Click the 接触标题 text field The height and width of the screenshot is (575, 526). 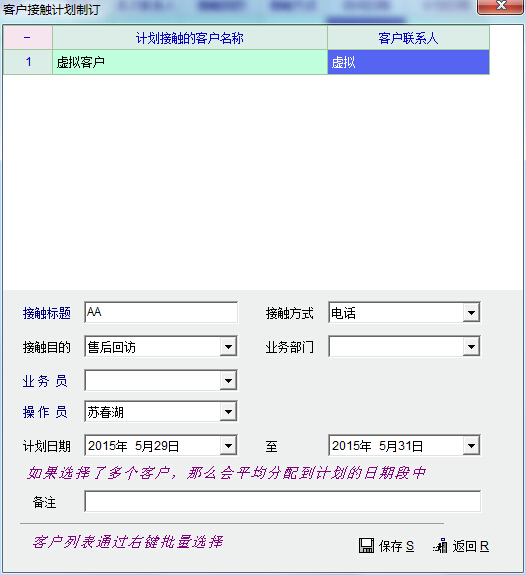tap(161, 312)
